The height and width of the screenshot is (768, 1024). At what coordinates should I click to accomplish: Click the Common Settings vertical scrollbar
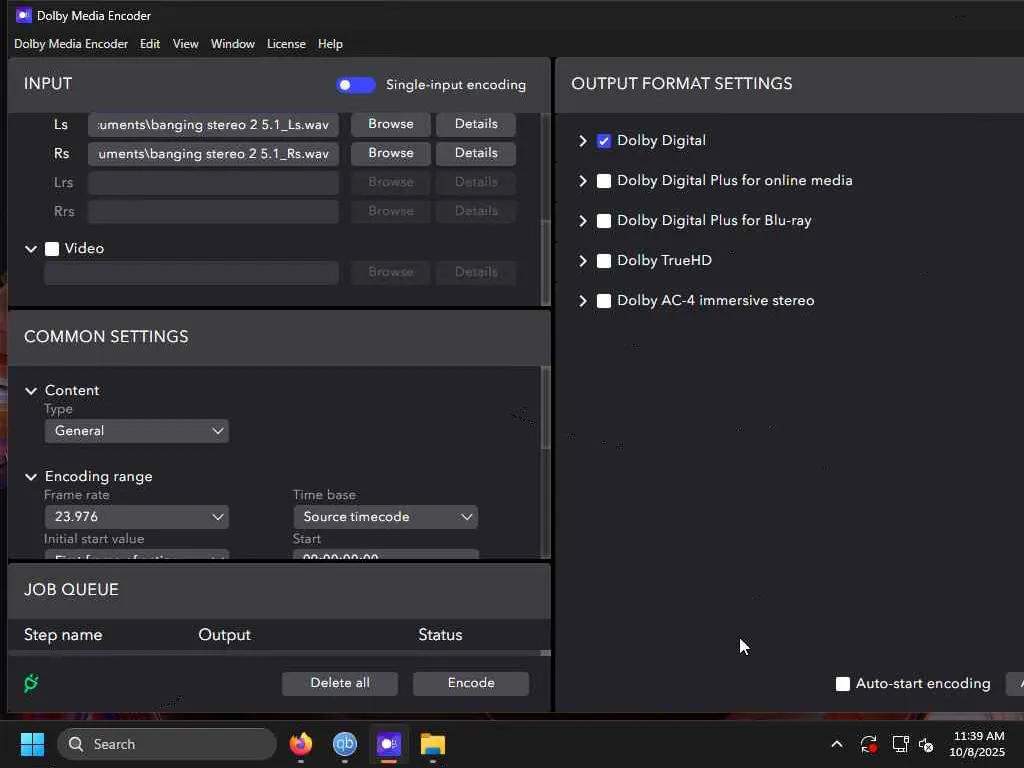pyautogui.click(x=546, y=408)
